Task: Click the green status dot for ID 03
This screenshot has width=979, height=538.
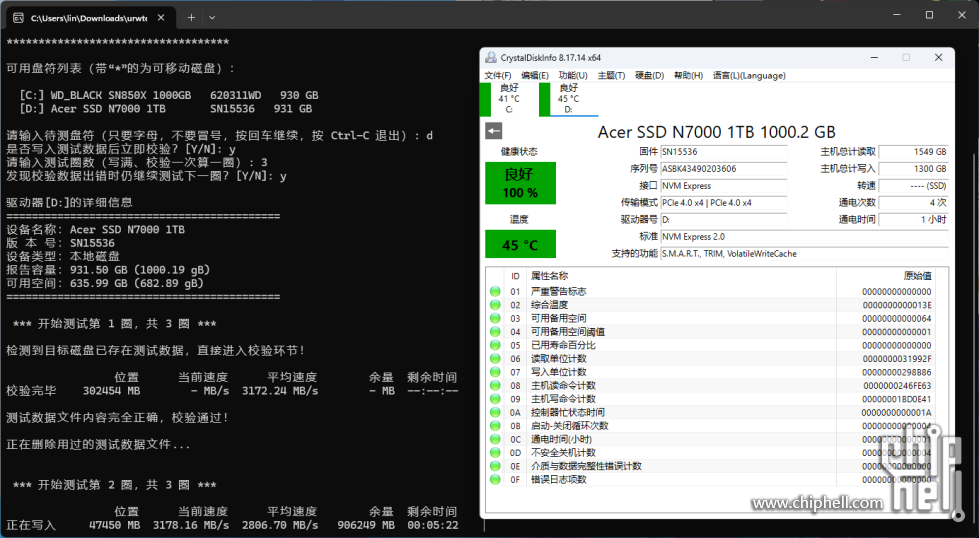Action: pyautogui.click(x=495, y=318)
